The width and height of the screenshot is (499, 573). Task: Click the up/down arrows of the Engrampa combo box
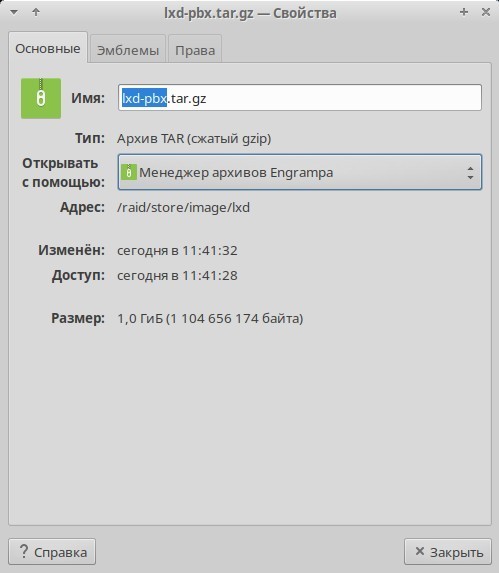click(471, 172)
